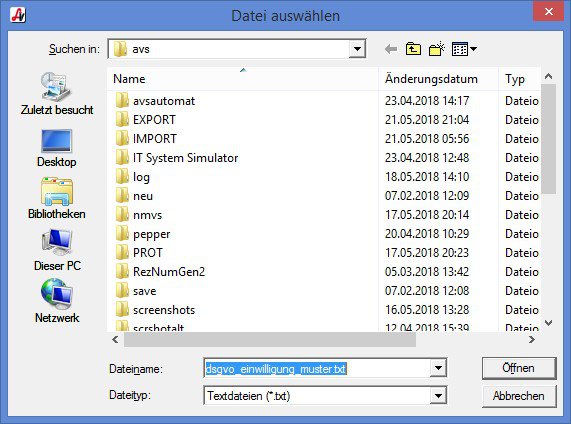Viewport: 571px width, 424px height.
Task: Click date 18.05.2018 14:10 of log
Action: (x=427, y=177)
